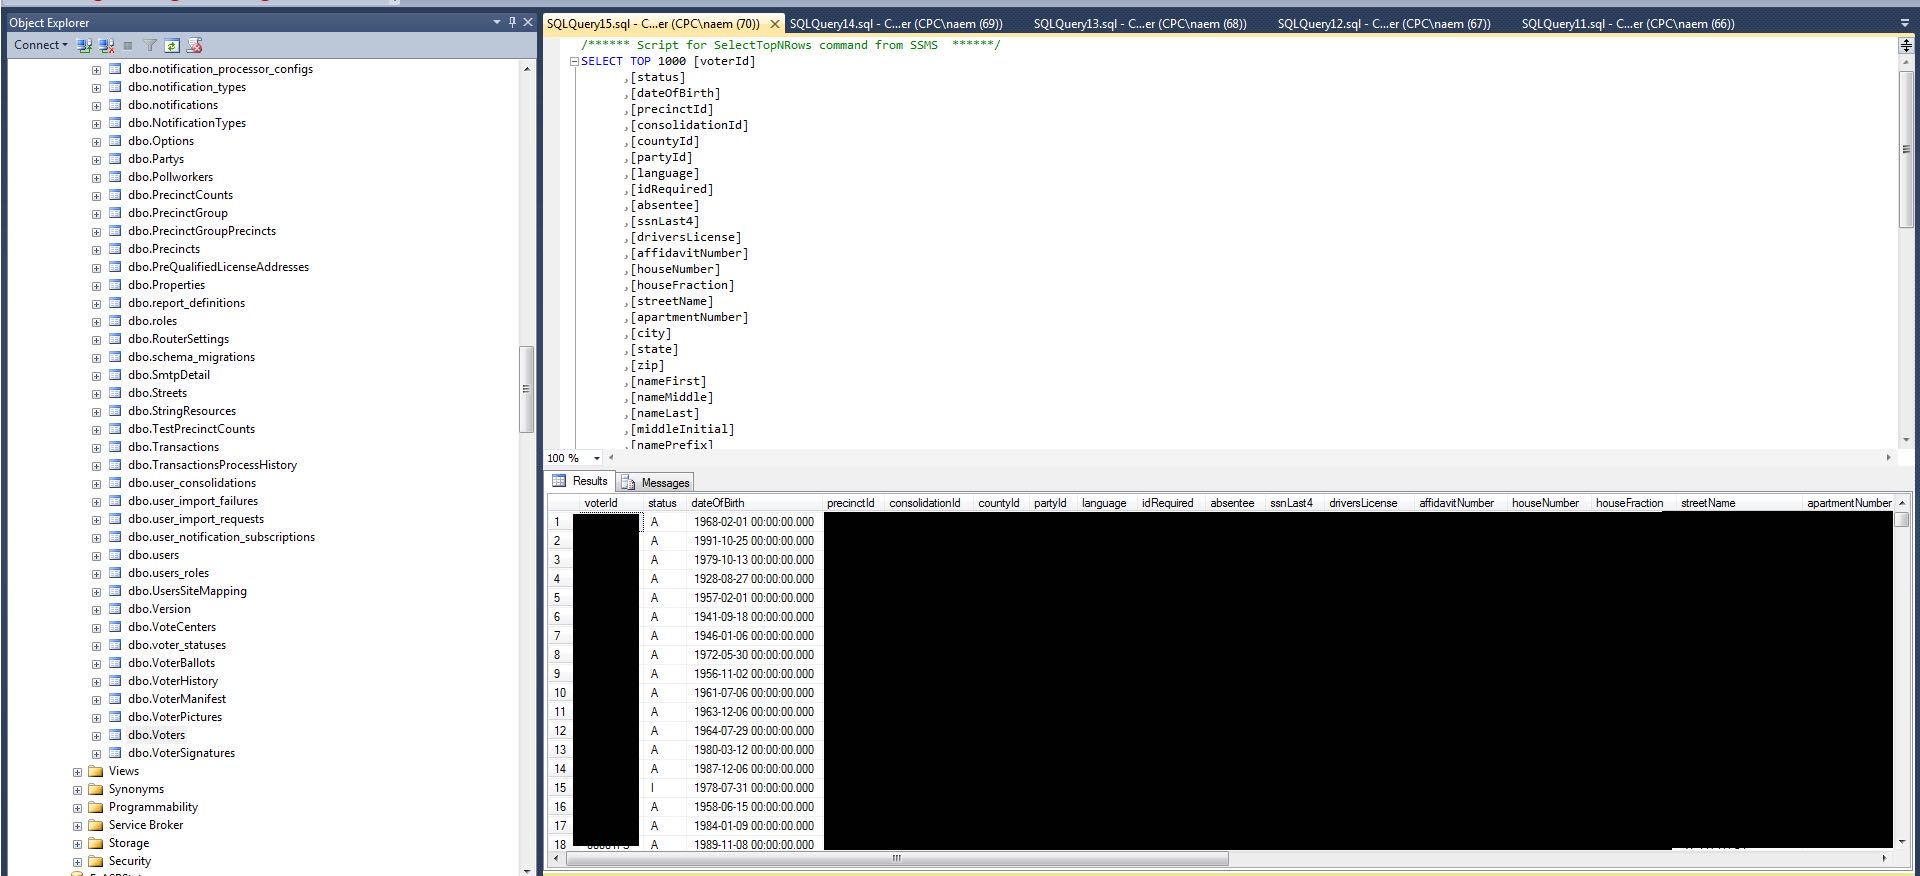
Task: Click the Stop icon in Object Explorer toolbar
Action: [128, 45]
